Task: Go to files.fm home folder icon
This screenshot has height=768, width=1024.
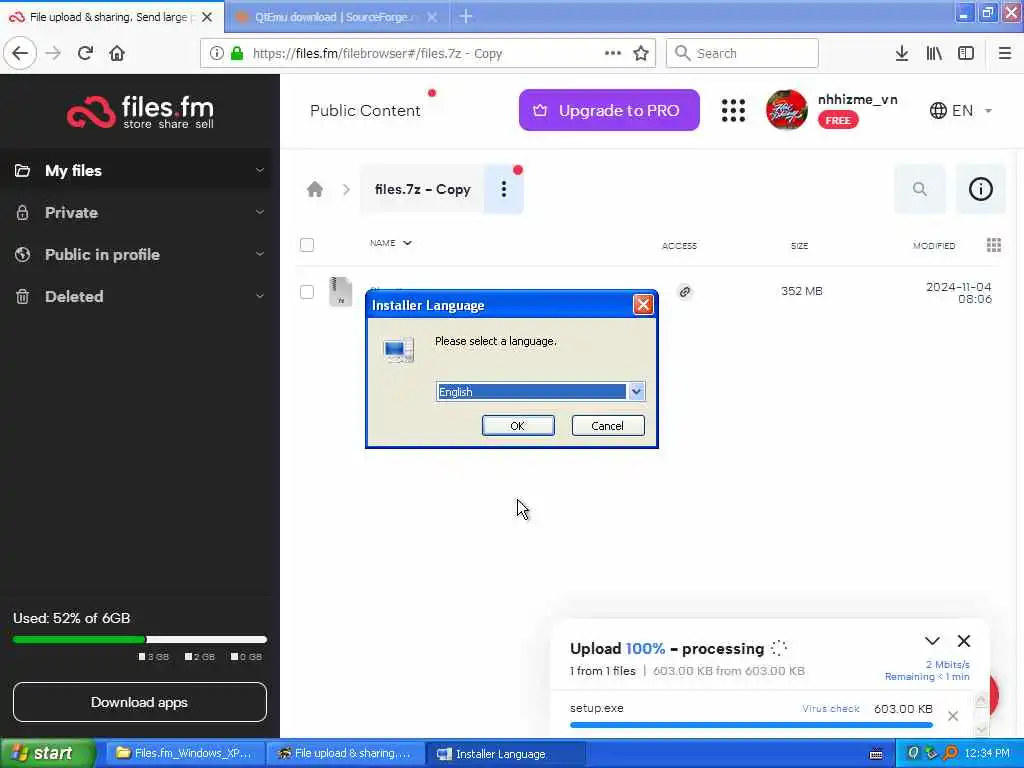Action: [x=315, y=189]
